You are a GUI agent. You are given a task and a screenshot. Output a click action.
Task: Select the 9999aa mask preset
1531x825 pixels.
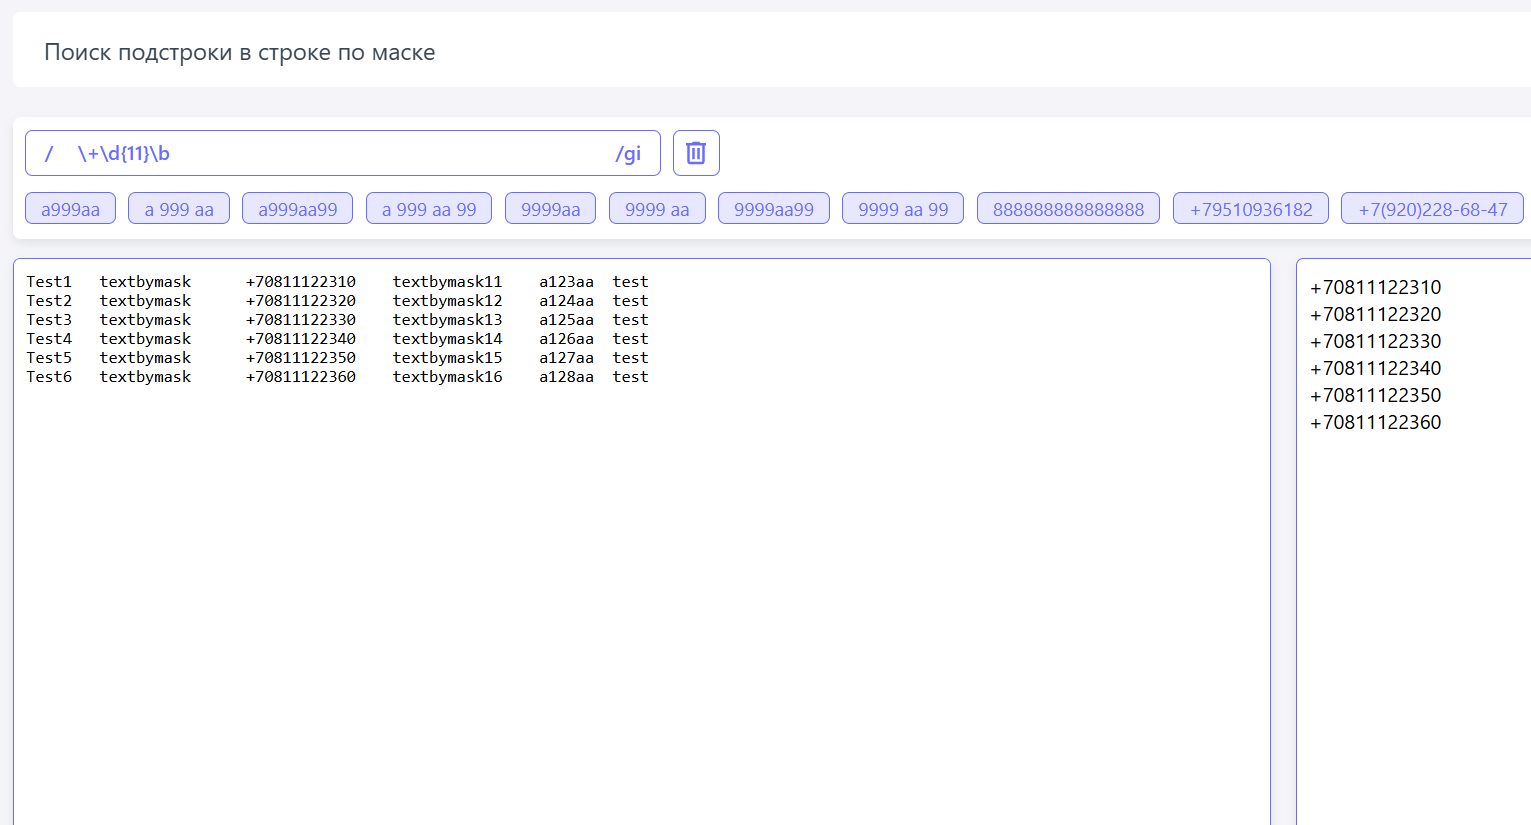(550, 209)
